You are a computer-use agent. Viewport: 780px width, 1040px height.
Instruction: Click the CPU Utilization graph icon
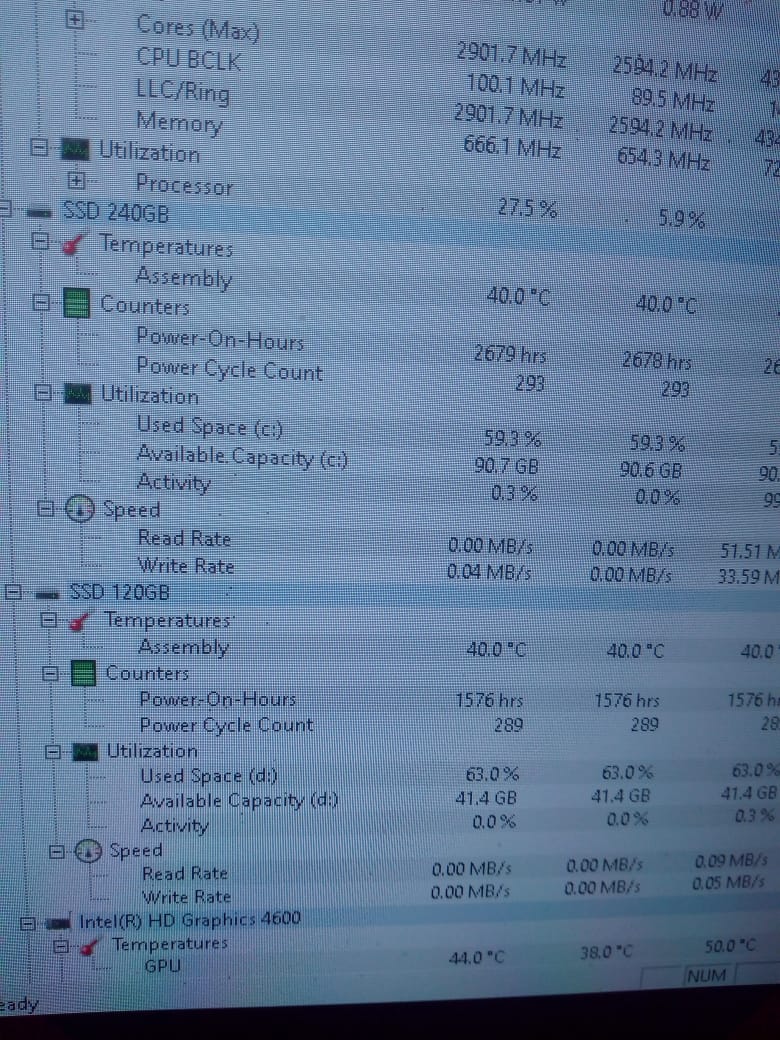[75, 149]
